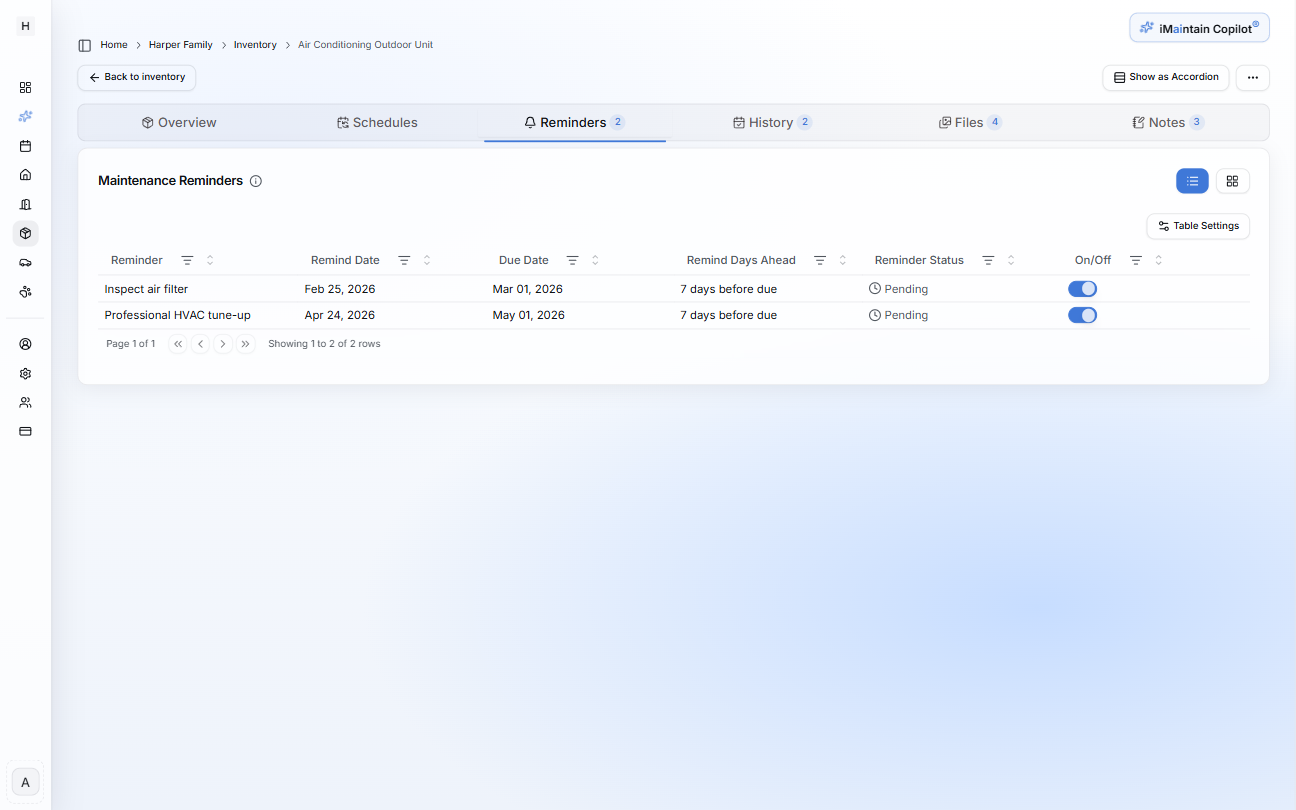Open the three-dot more options menu

pyautogui.click(x=1252, y=77)
